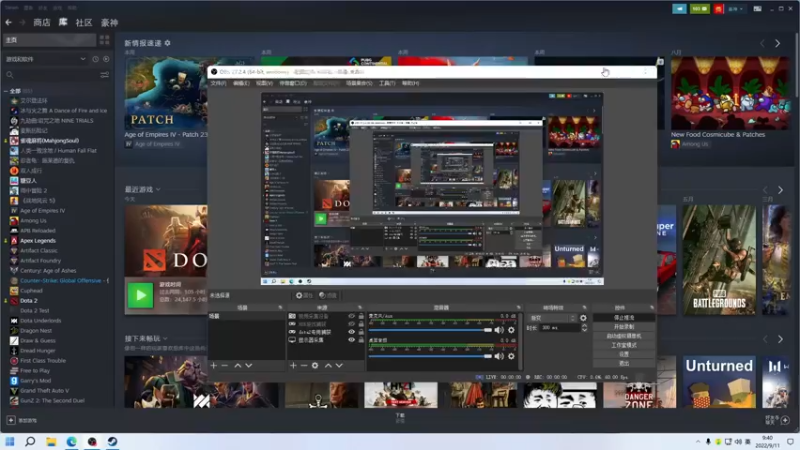Open the Steam library filter options icon
Image resolution: width=800 pixels, height=450 pixels.
click(105, 75)
